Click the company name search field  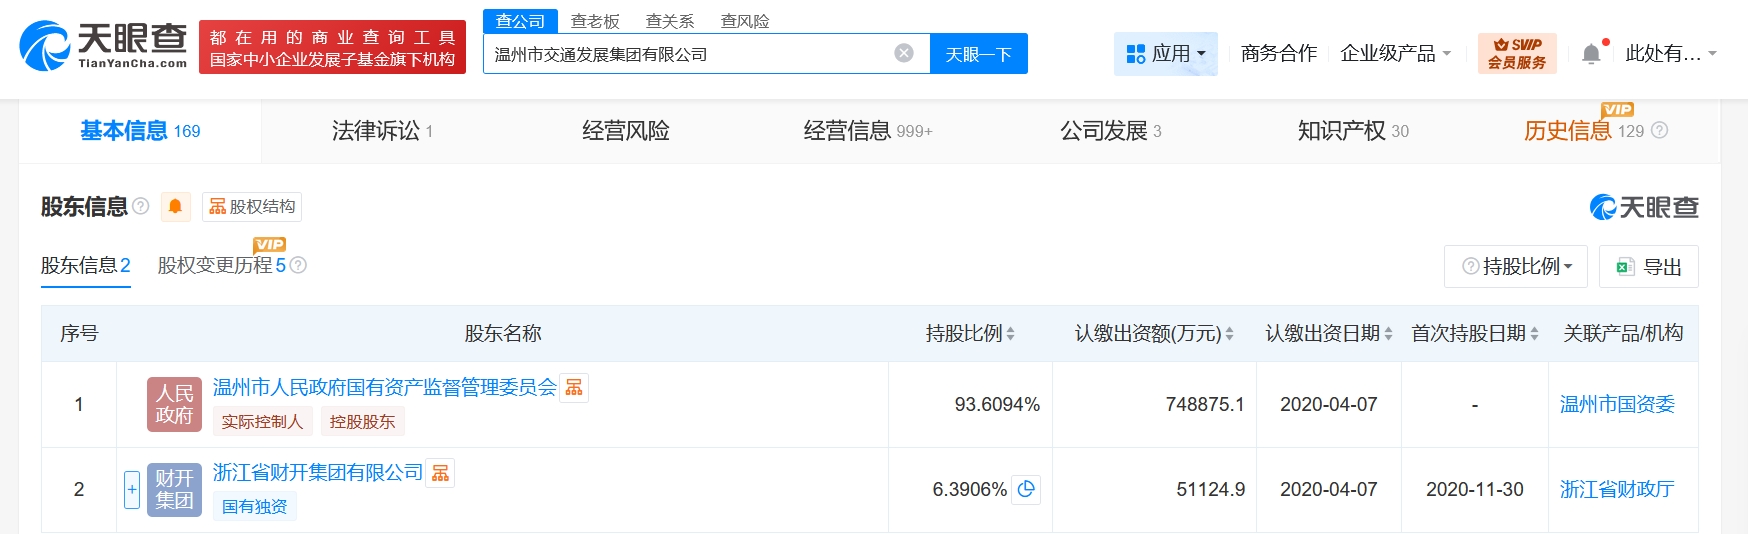pyautogui.click(x=688, y=54)
